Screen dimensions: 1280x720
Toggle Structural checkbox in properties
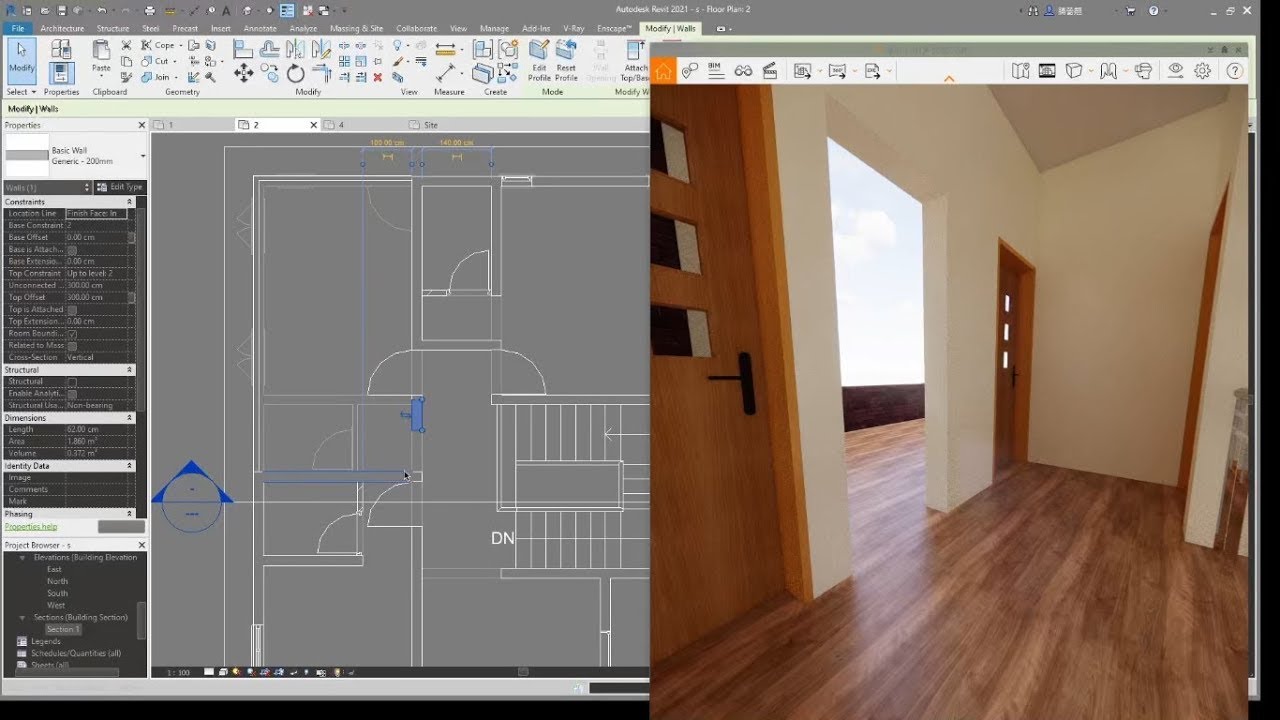pos(72,382)
